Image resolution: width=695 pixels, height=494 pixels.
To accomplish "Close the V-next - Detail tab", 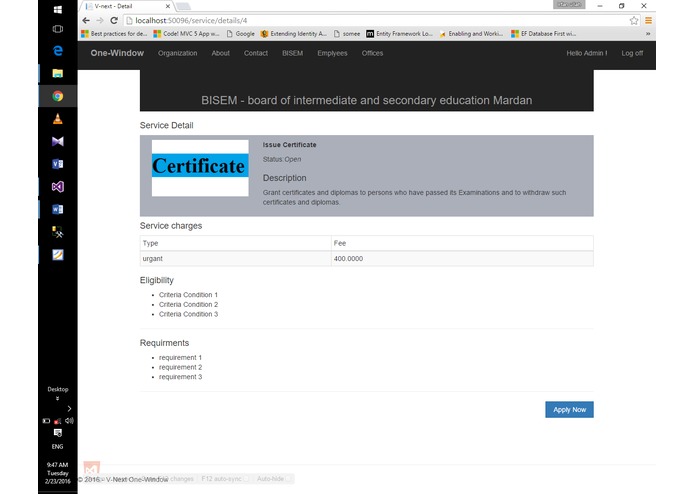I will 168,6.
